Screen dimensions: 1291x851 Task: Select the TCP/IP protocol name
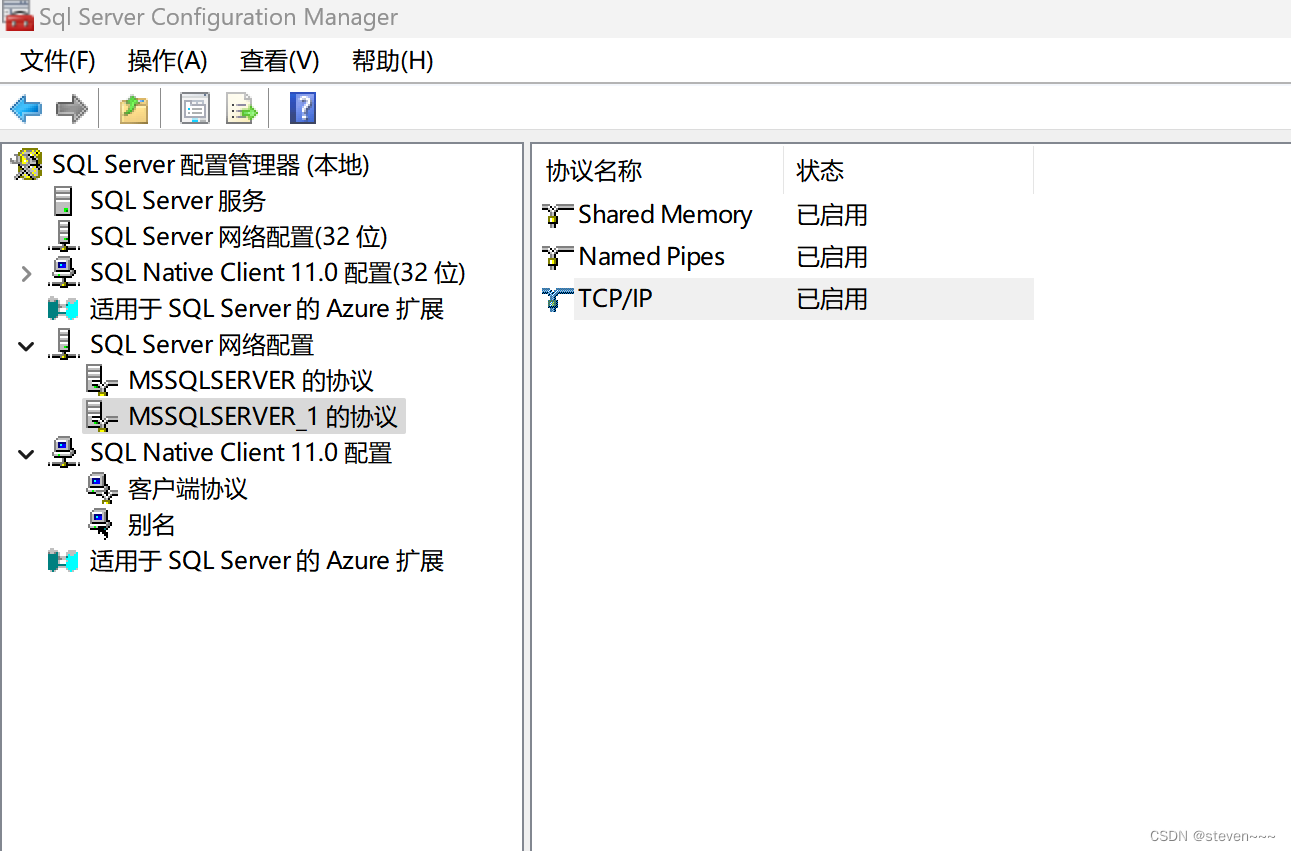pyautogui.click(x=615, y=299)
